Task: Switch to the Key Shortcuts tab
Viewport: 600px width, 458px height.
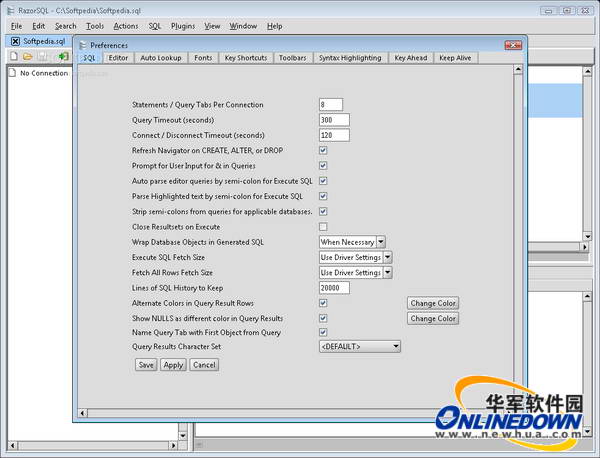Action: pos(246,58)
